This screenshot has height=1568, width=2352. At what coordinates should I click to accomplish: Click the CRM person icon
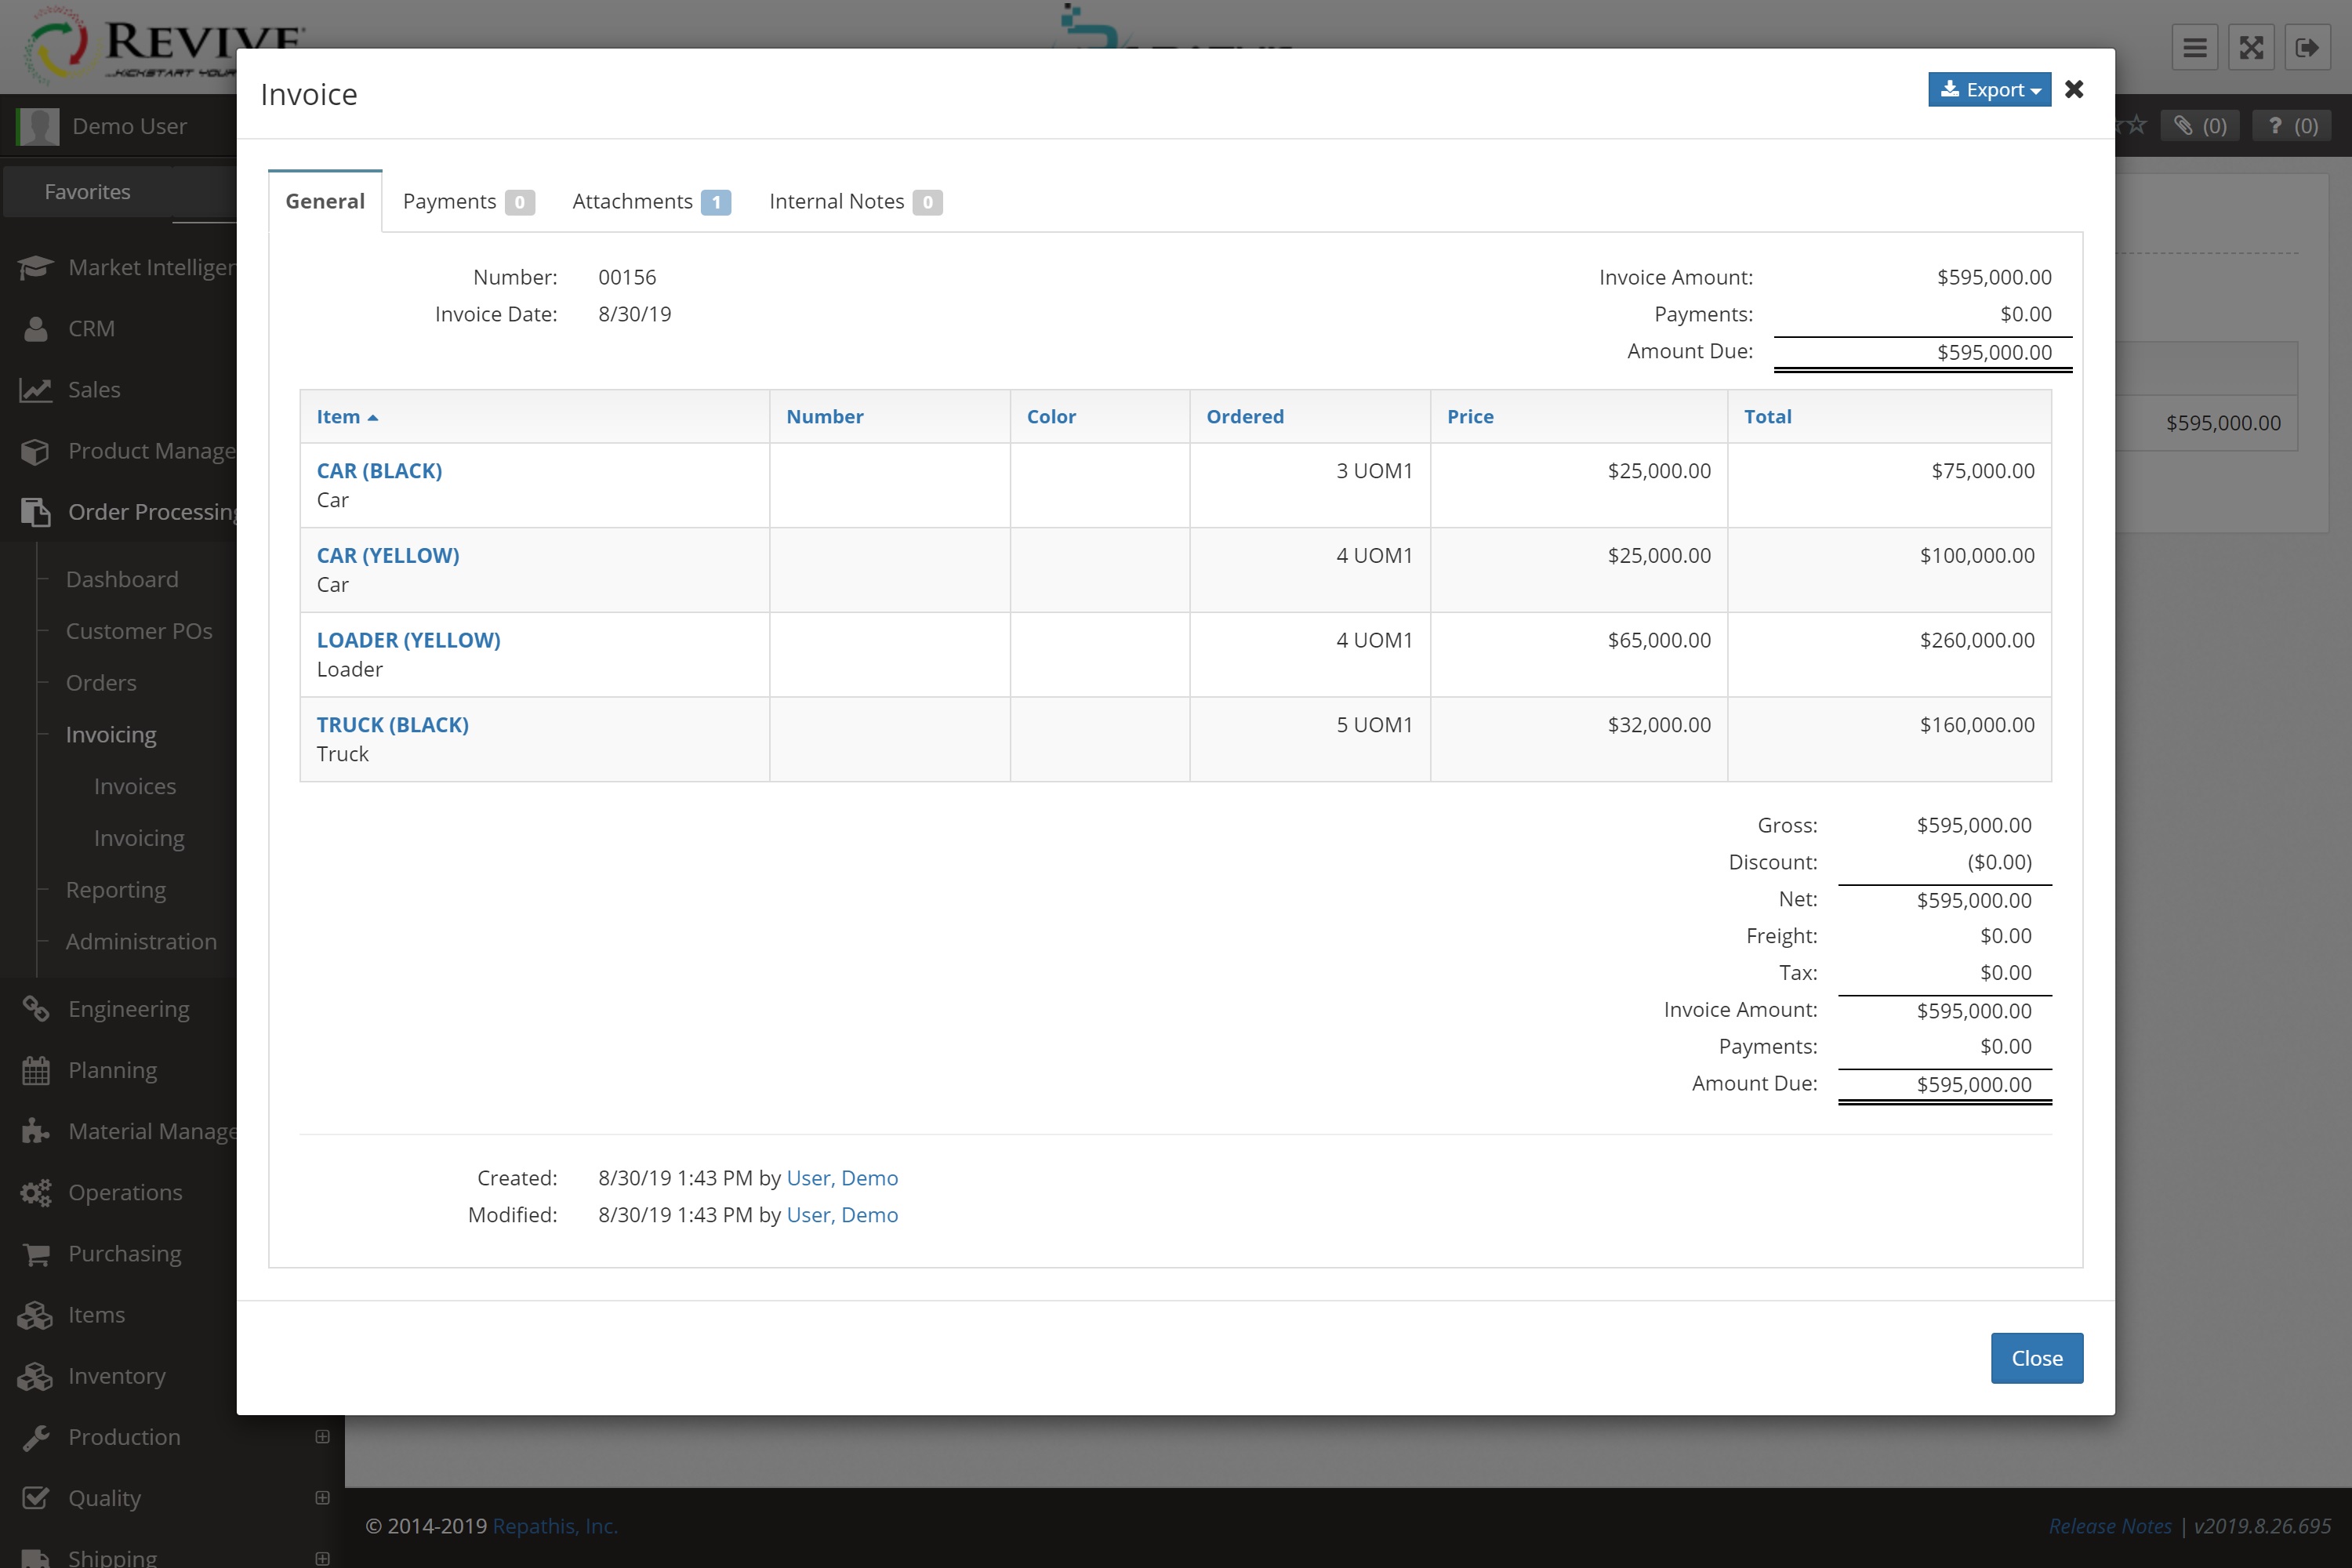pyautogui.click(x=35, y=329)
